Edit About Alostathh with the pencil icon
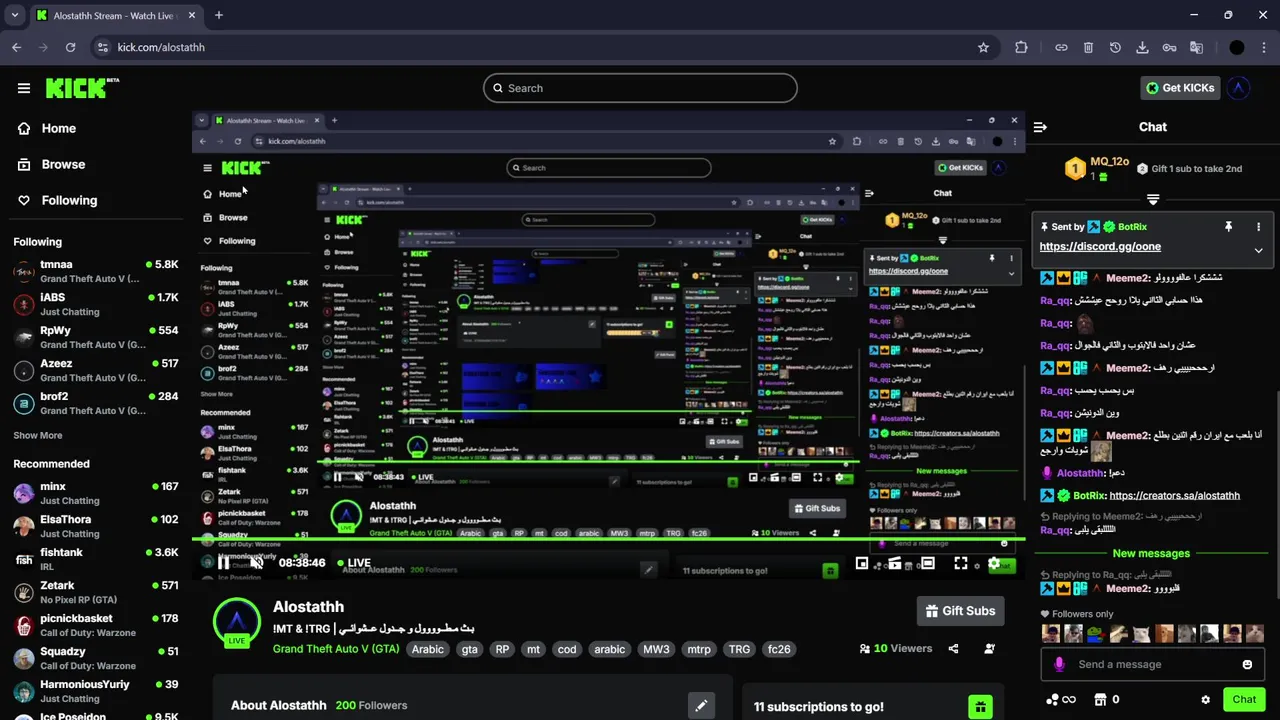The height and width of the screenshot is (720, 1280). (701, 705)
